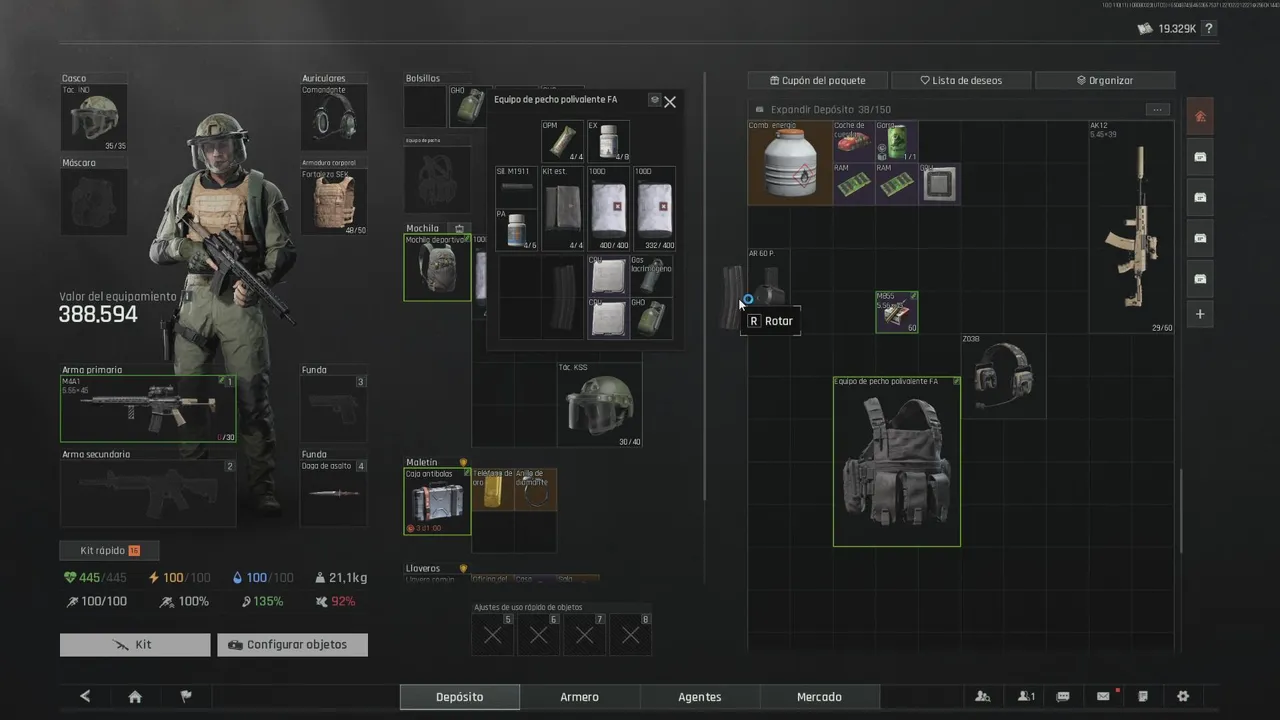
Task: Click quick-use slot number 8
Action: pyautogui.click(x=630, y=634)
